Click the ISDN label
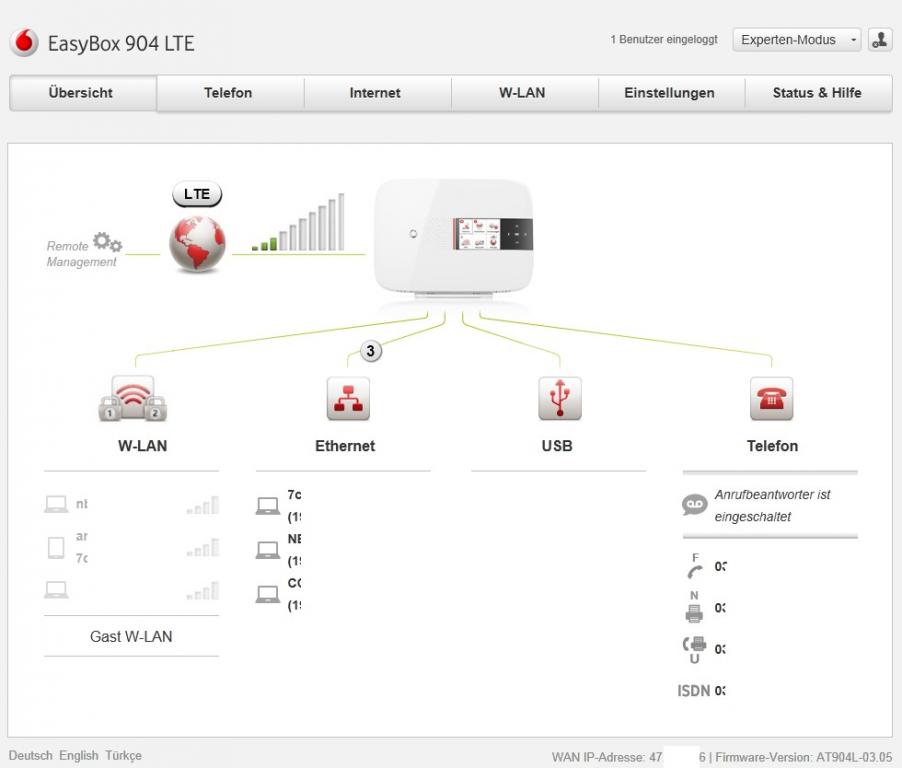The width and height of the screenshot is (902, 768). click(x=693, y=690)
